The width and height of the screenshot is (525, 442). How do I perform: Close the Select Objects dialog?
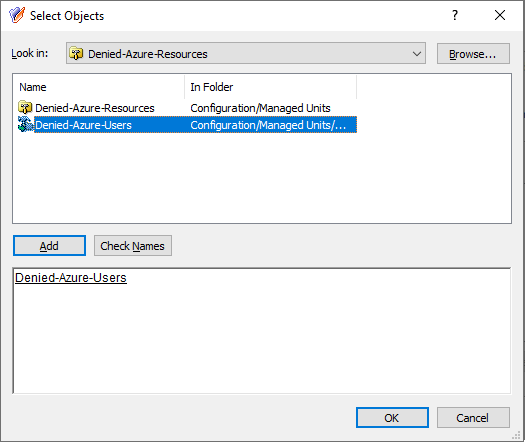[500, 15]
